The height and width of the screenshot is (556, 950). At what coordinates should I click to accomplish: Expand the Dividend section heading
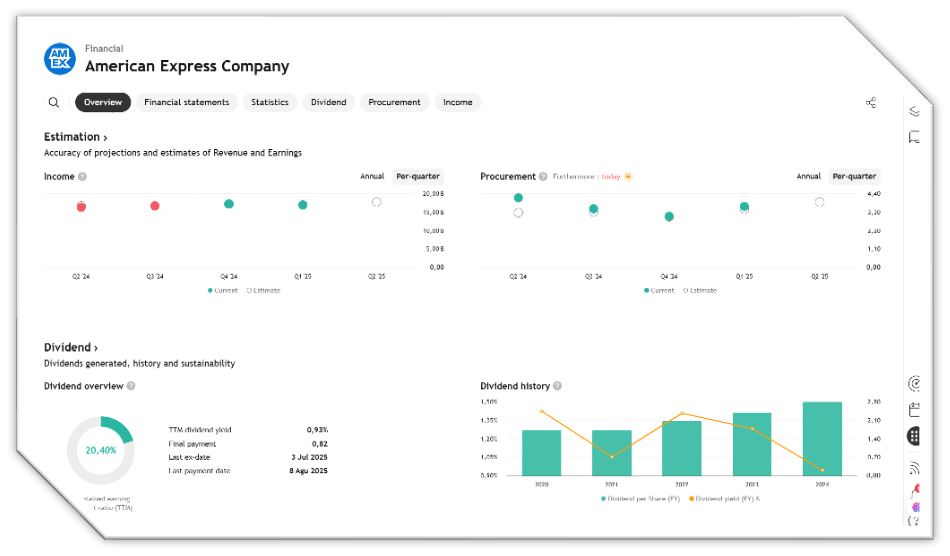(x=70, y=348)
